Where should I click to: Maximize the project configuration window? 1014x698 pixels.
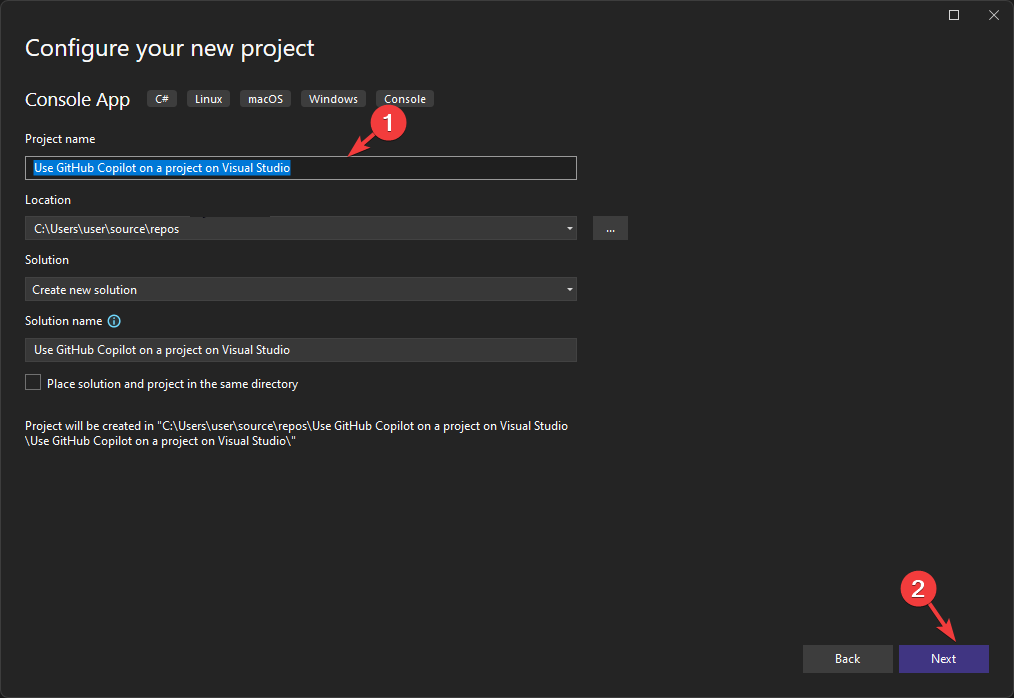tap(954, 15)
